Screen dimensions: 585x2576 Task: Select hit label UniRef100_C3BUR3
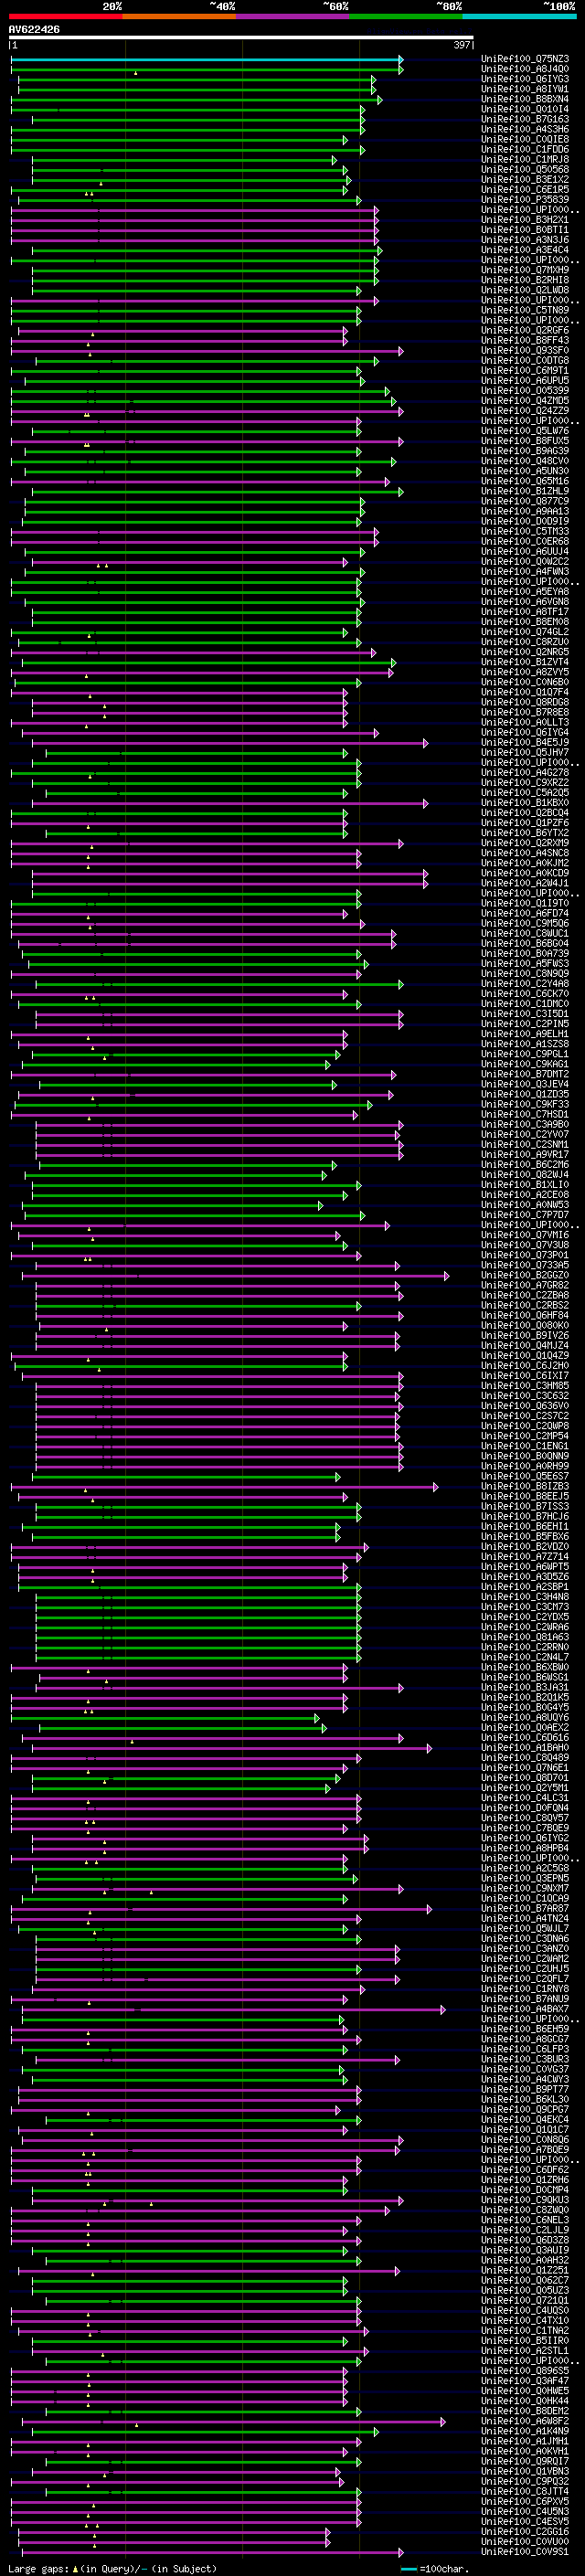(525, 2060)
